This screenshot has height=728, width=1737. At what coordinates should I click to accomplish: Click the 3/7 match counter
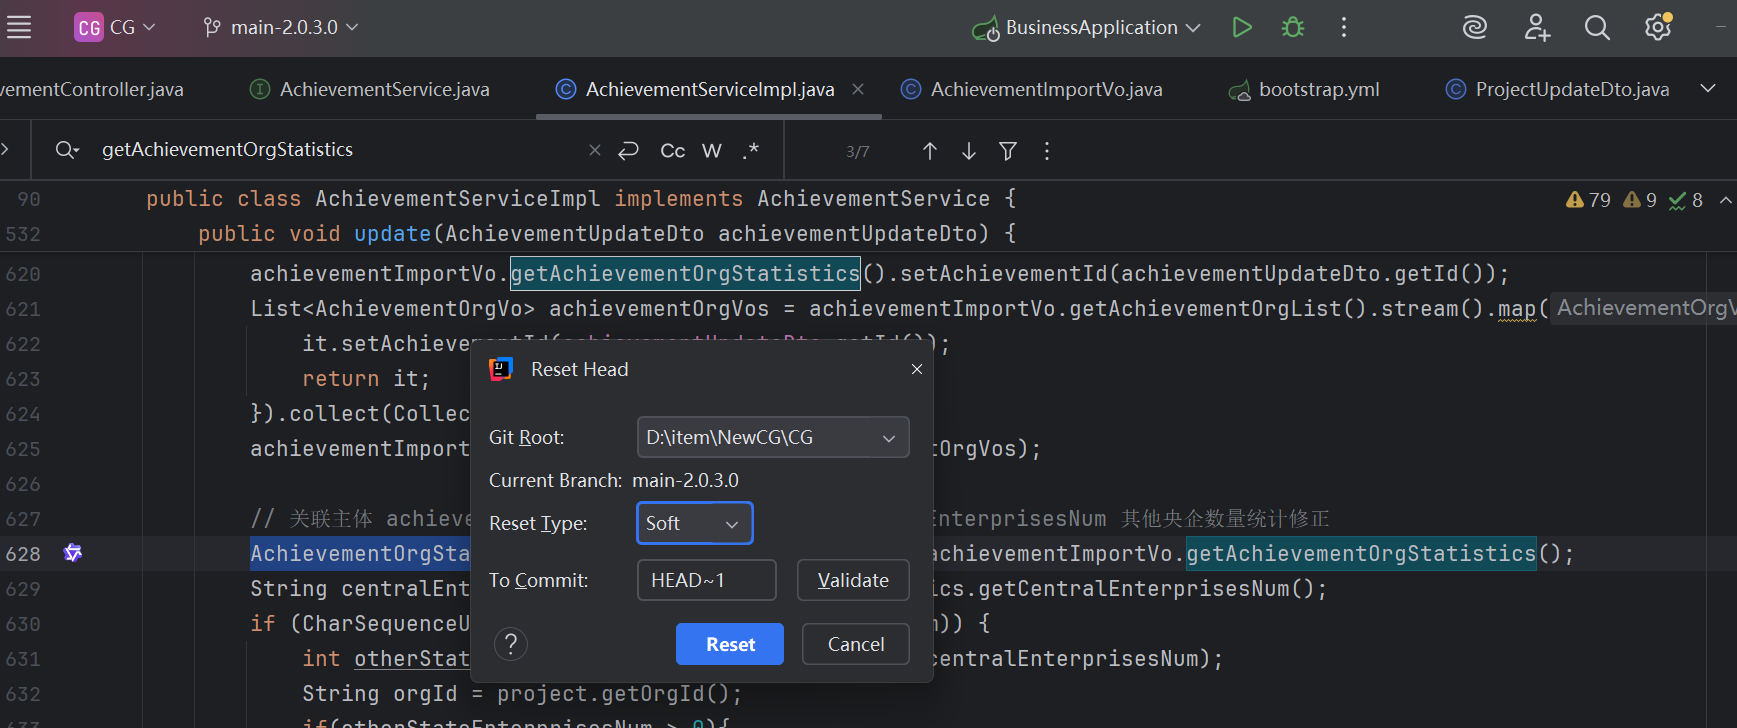(858, 151)
